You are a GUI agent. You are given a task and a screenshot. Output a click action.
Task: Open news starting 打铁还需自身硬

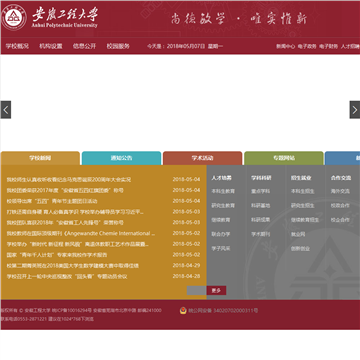(x=75, y=212)
